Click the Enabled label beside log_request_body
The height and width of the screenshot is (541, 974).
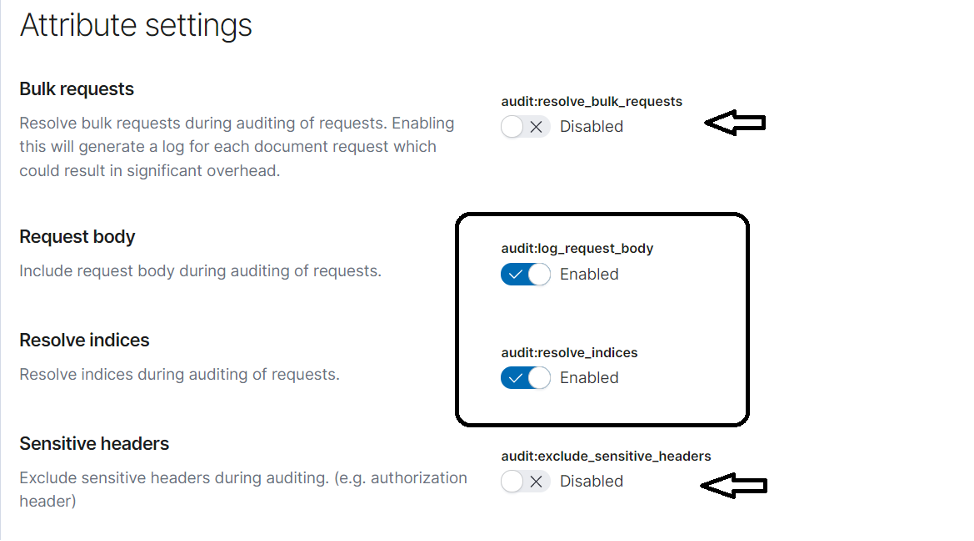point(589,275)
